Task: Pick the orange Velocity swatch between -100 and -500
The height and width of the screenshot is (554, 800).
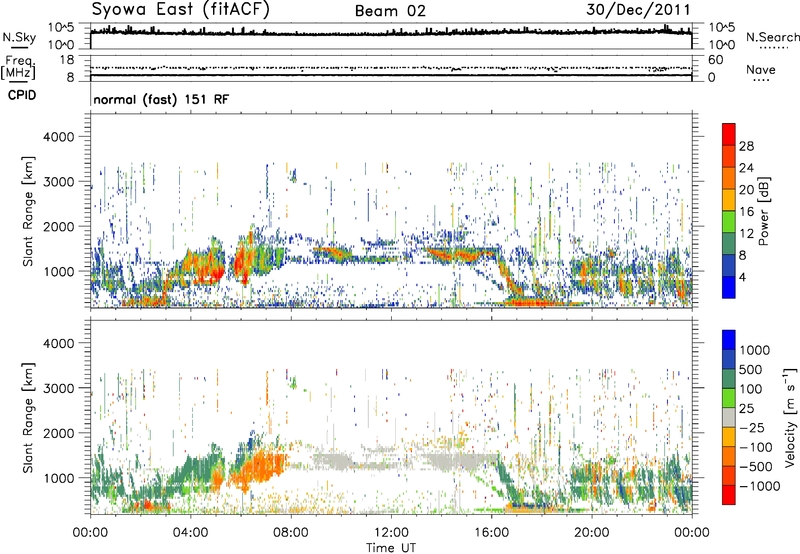Action: (729, 456)
